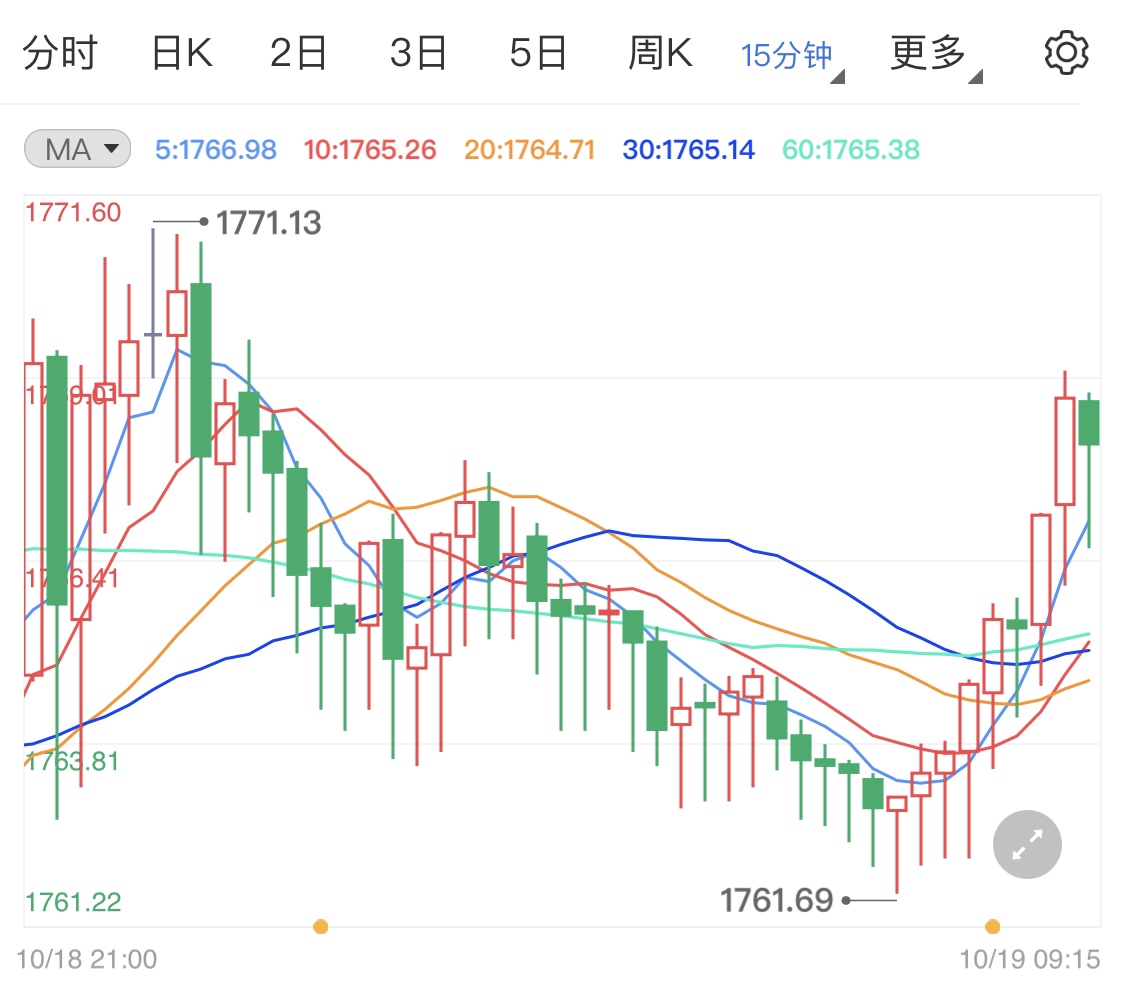Click the start time 10/18 21:00
The height and width of the screenshot is (990, 1125).
[87, 959]
